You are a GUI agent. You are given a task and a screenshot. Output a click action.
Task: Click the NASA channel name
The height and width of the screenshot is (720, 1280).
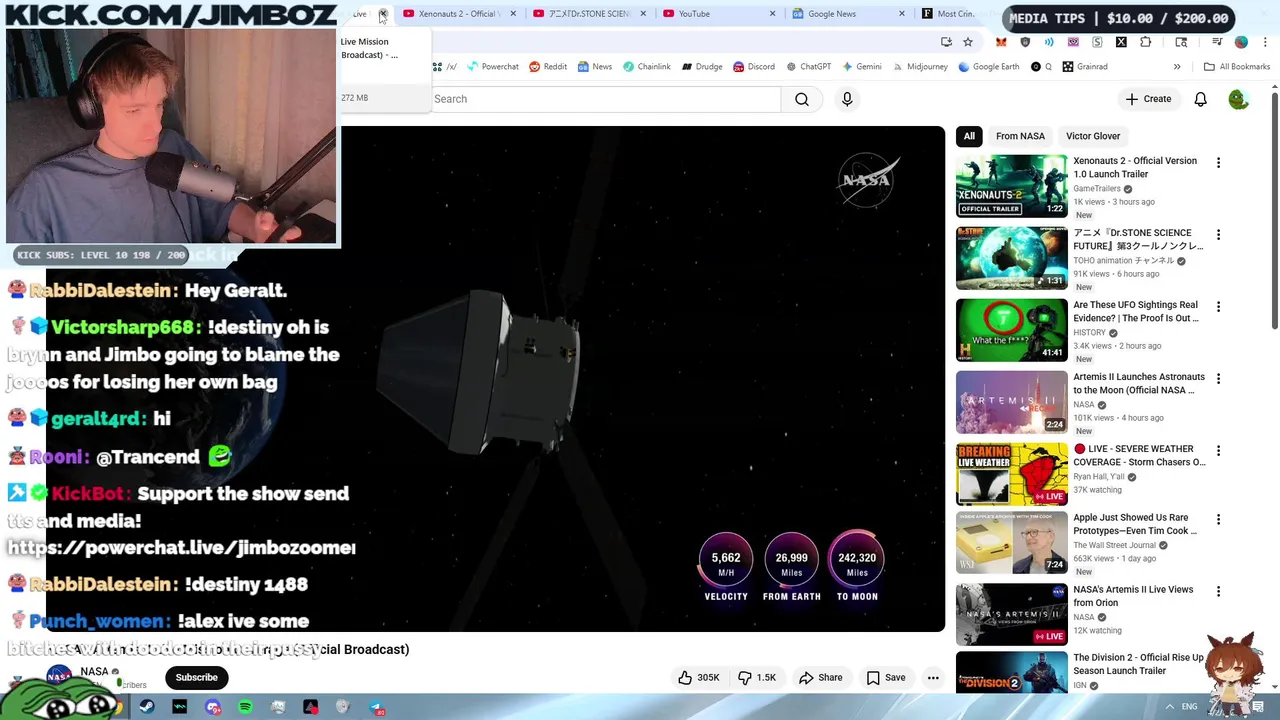tap(94, 671)
